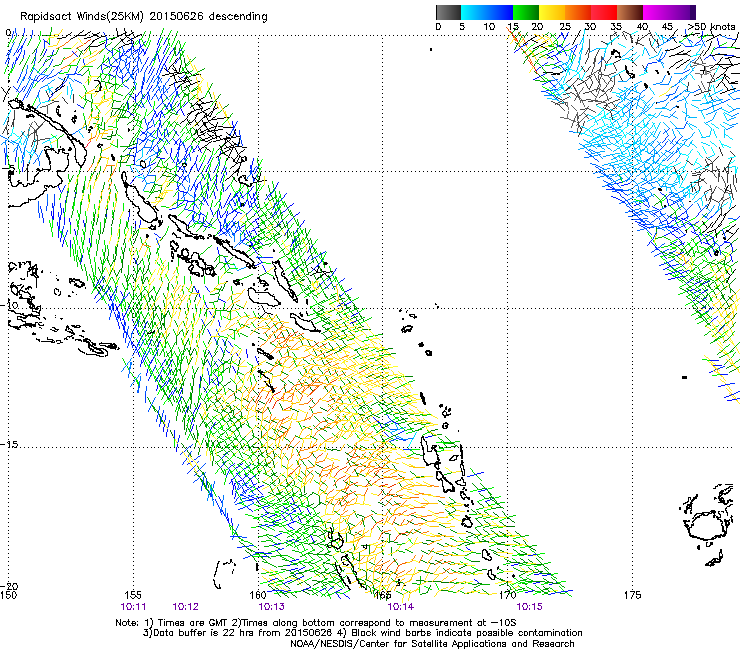Click the 160 longitude axis label
740x650 pixels.
coord(258,595)
